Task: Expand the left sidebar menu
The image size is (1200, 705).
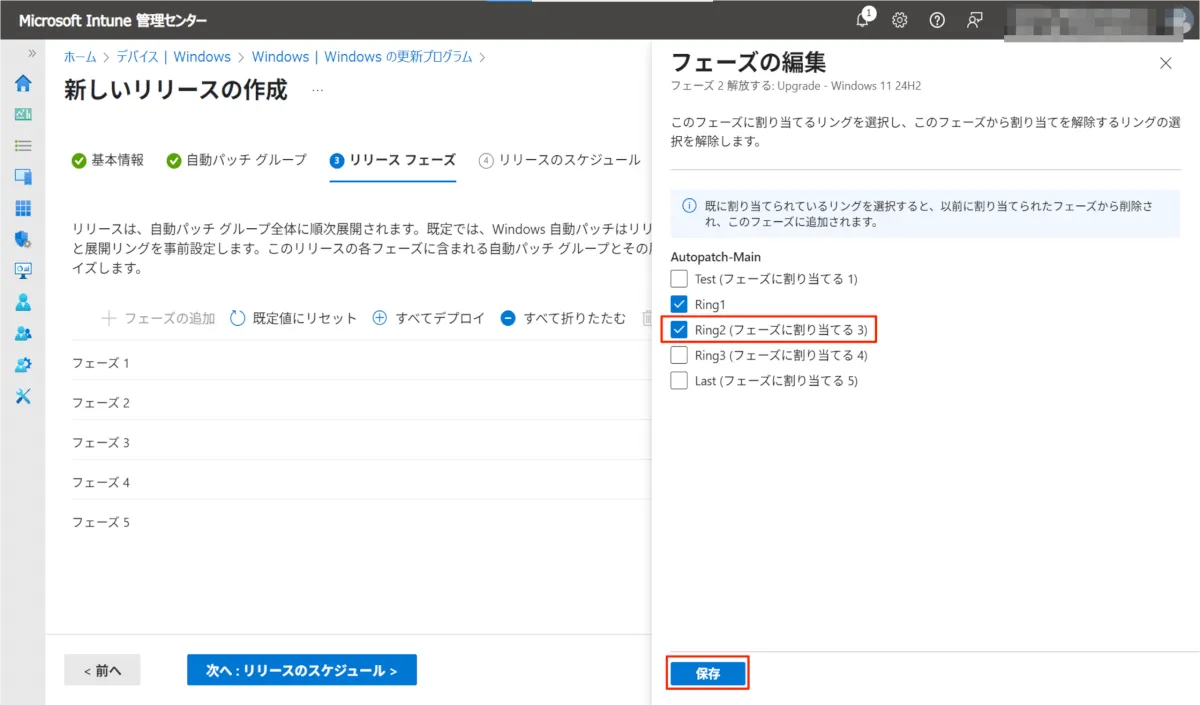Action: 32,54
